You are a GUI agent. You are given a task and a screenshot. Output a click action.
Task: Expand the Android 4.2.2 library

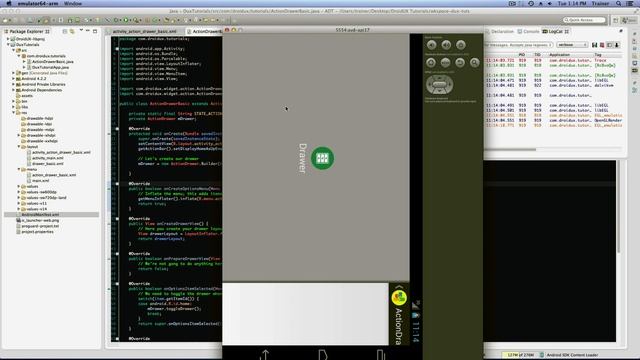[13, 79]
